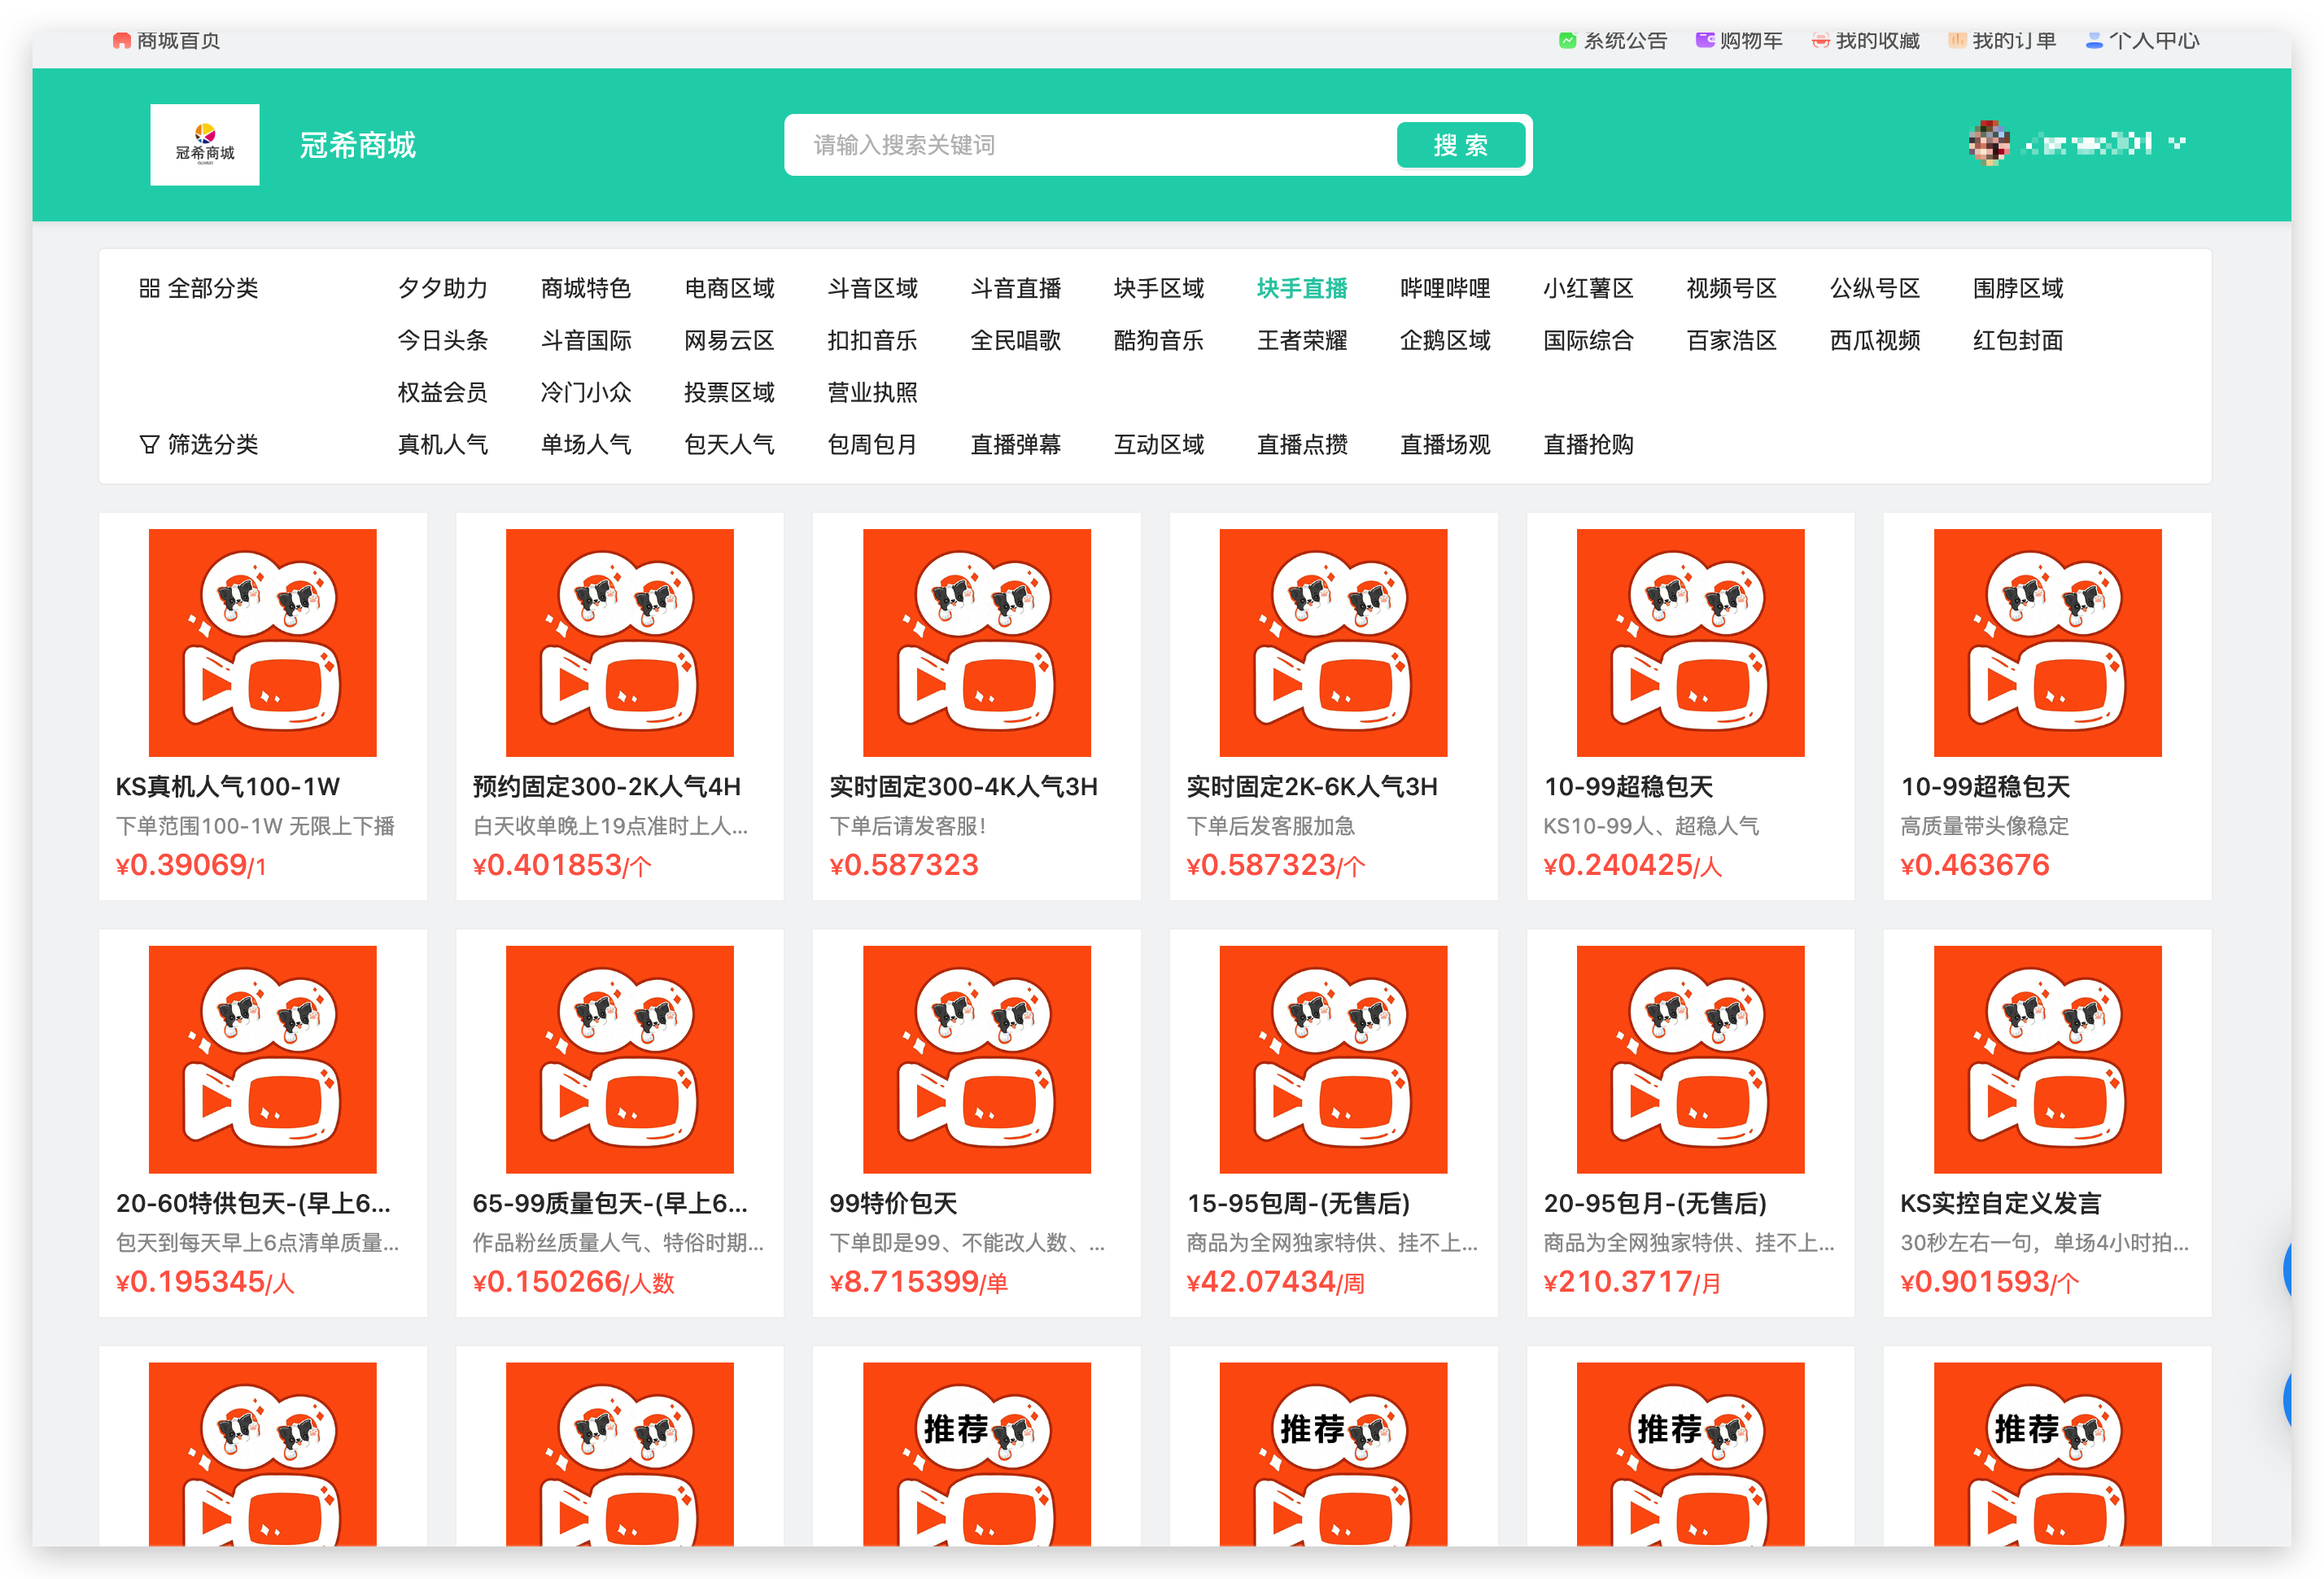
Task: Open the 系统公告 announcements icon
Action: [1567, 41]
